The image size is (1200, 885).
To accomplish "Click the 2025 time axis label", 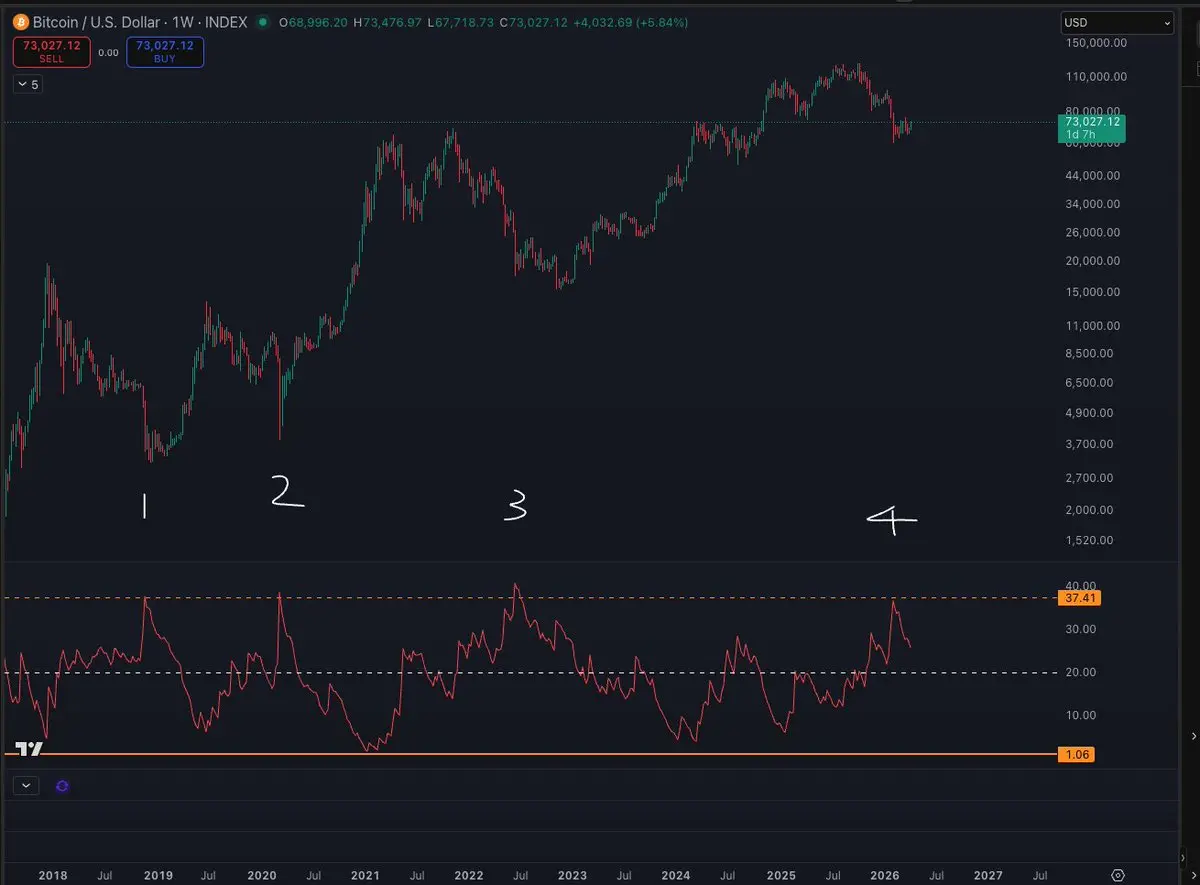I will pos(780,875).
